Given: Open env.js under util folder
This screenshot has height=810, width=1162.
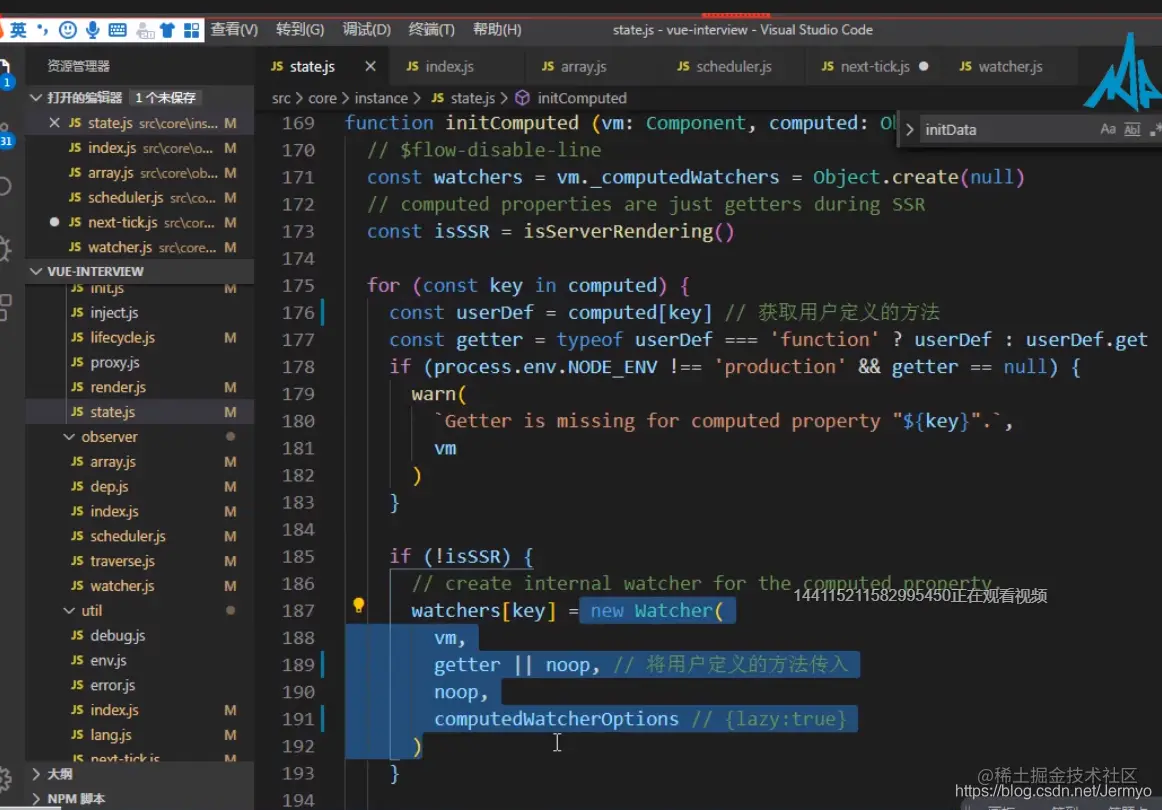Looking at the screenshot, I should pyautogui.click(x=140, y=660).
